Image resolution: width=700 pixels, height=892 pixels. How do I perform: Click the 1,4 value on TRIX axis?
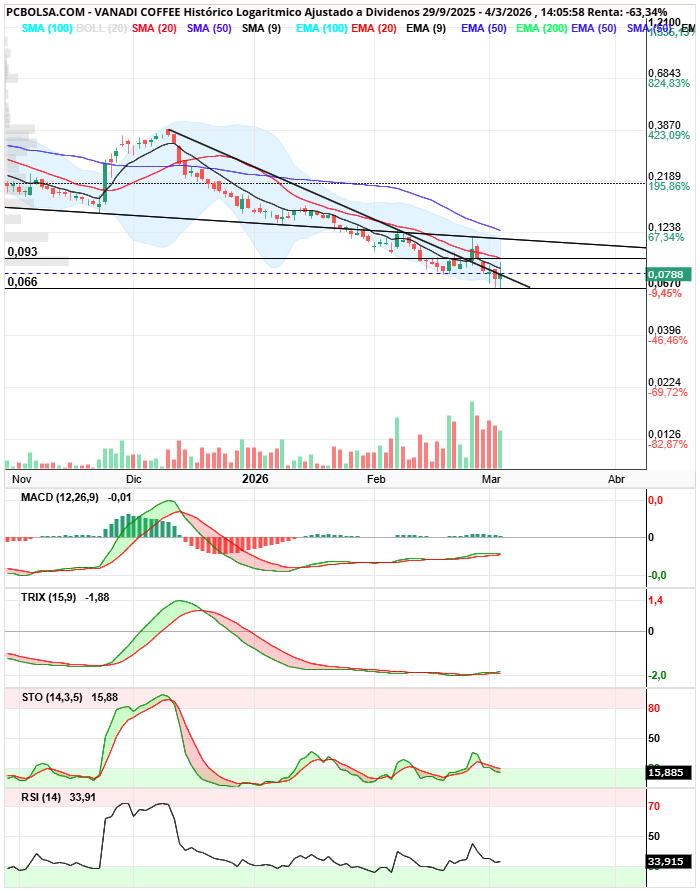[x=656, y=601]
